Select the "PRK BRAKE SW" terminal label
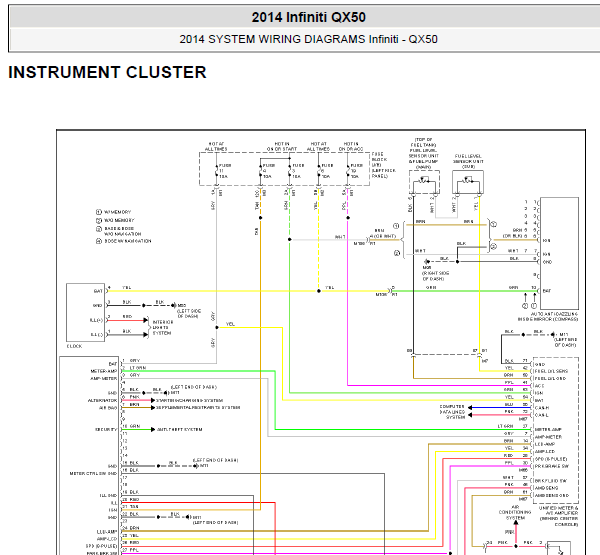Image resolution: width=600 pixels, height=555 pixels. click(552, 466)
